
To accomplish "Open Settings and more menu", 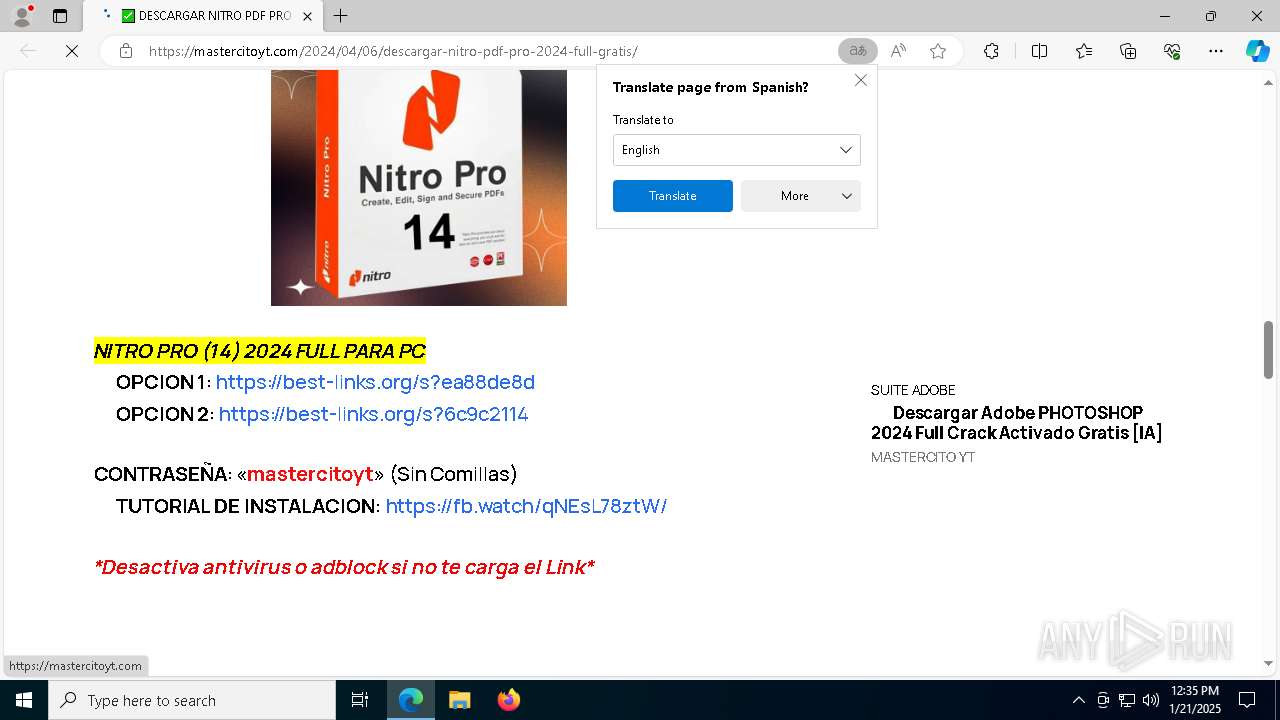I will 1216,51.
